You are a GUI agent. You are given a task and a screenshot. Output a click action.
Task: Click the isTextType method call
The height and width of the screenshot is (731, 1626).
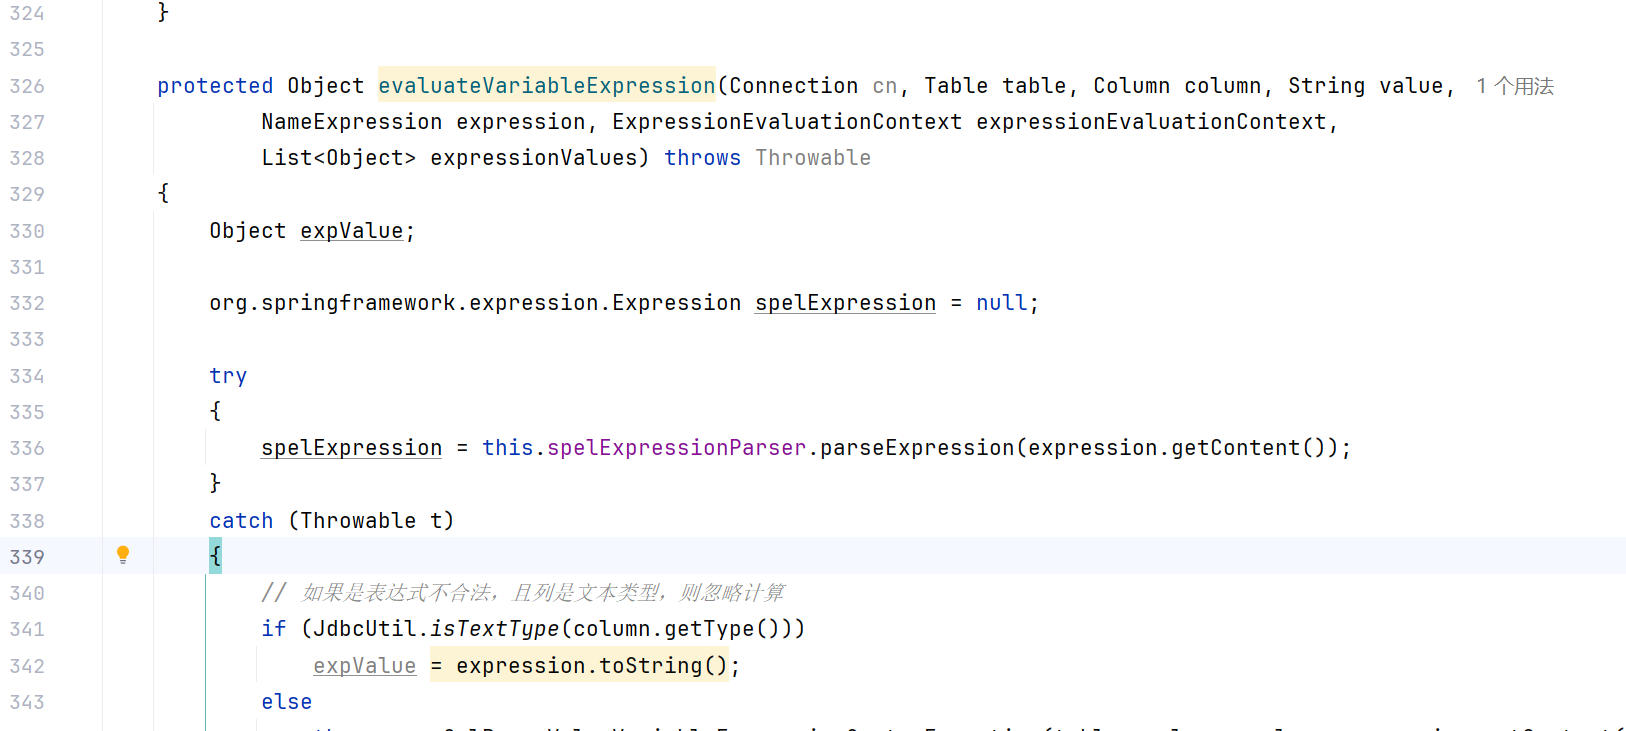tap(494, 629)
